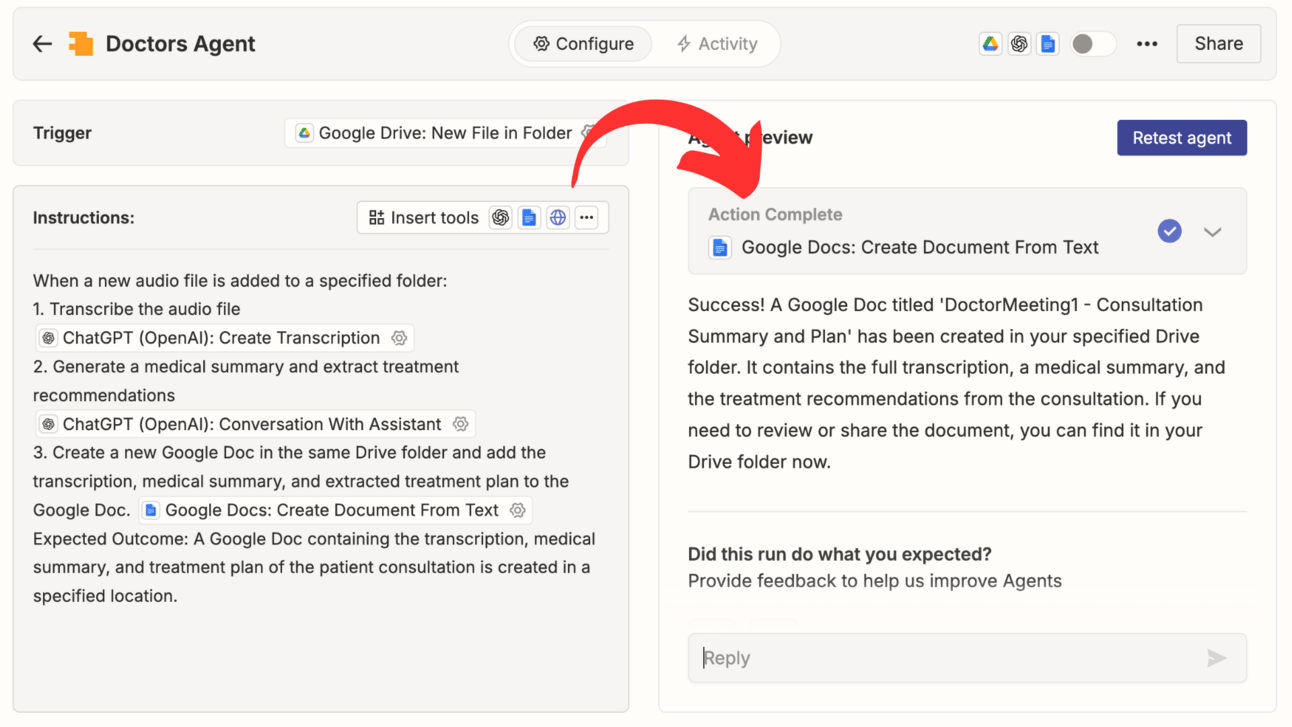Click the Google Drive icon in Trigger chip
1292x727 pixels.
(x=304, y=133)
